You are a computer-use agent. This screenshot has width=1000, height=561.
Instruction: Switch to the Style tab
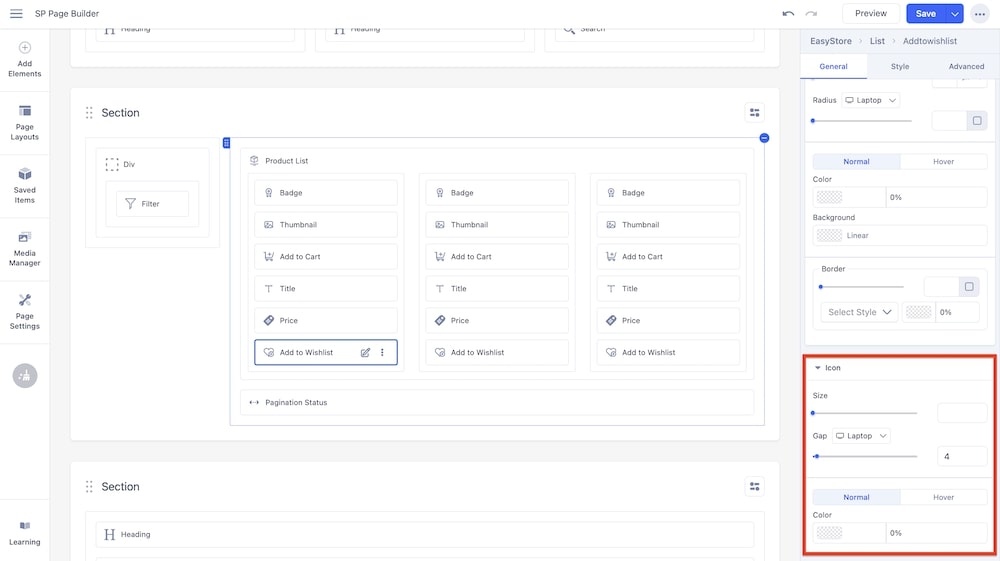[x=900, y=66]
